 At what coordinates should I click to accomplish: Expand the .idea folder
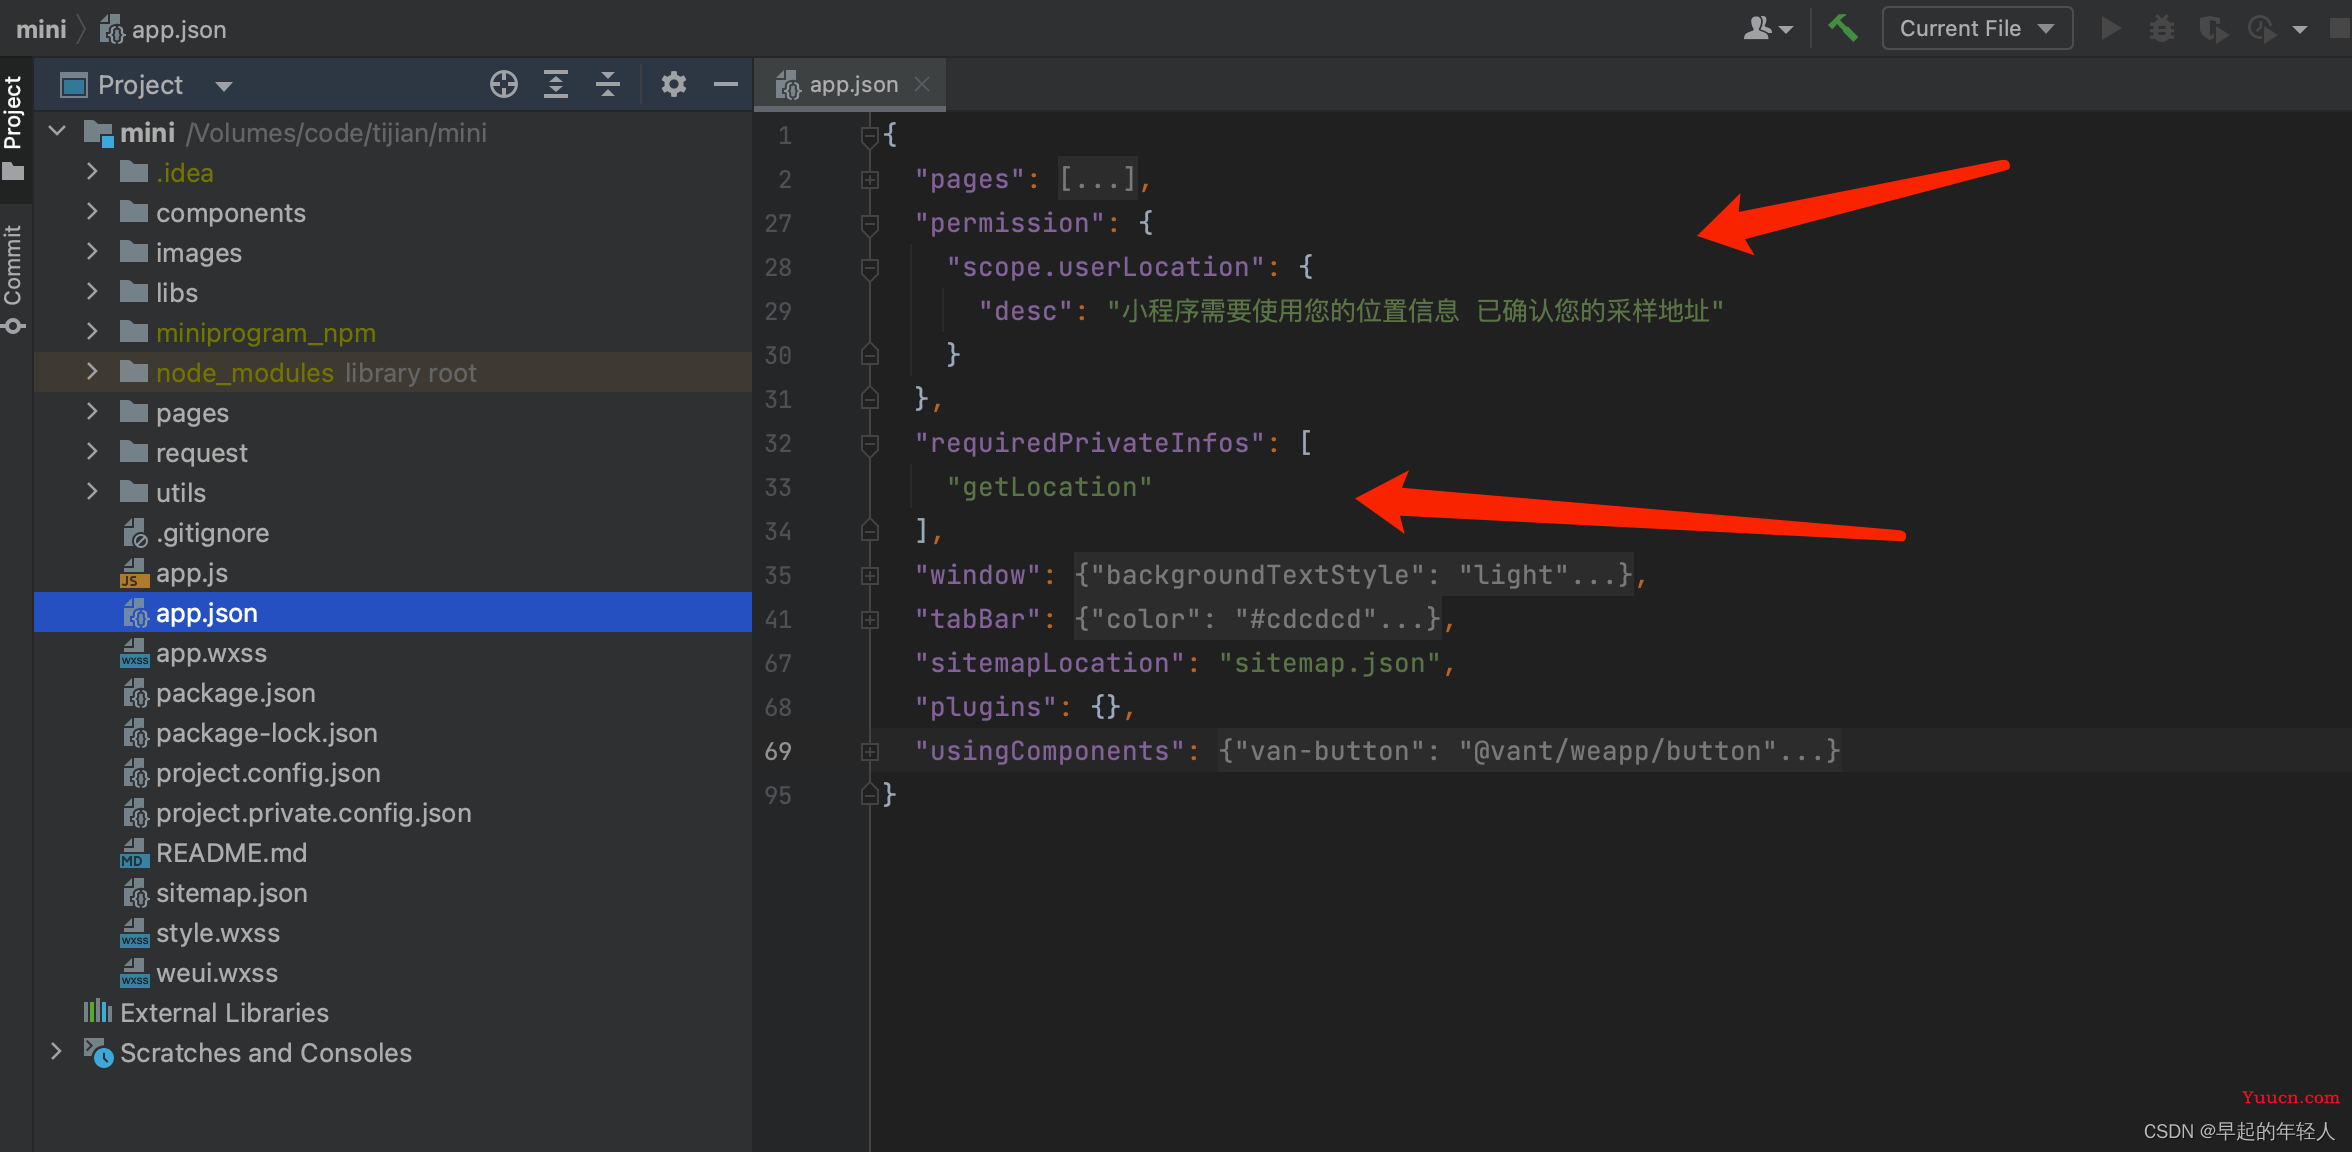click(x=92, y=172)
